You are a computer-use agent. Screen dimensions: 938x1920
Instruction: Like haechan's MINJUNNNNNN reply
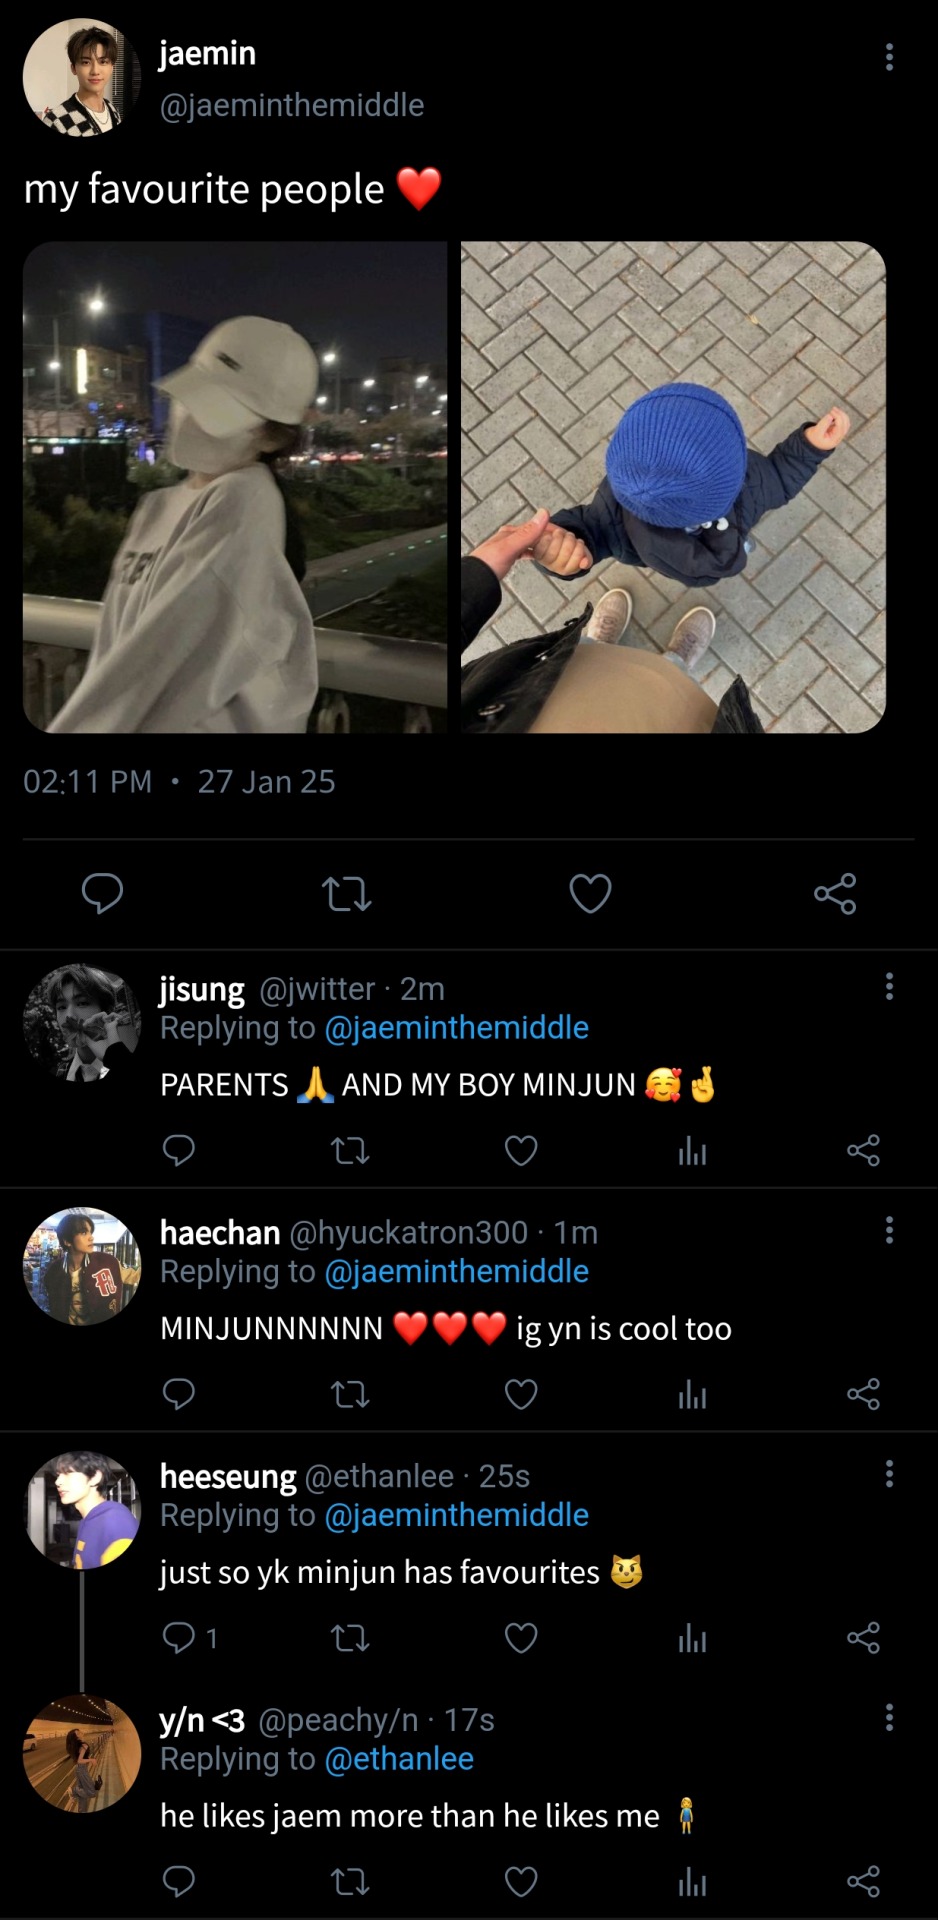click(521, 1394)
